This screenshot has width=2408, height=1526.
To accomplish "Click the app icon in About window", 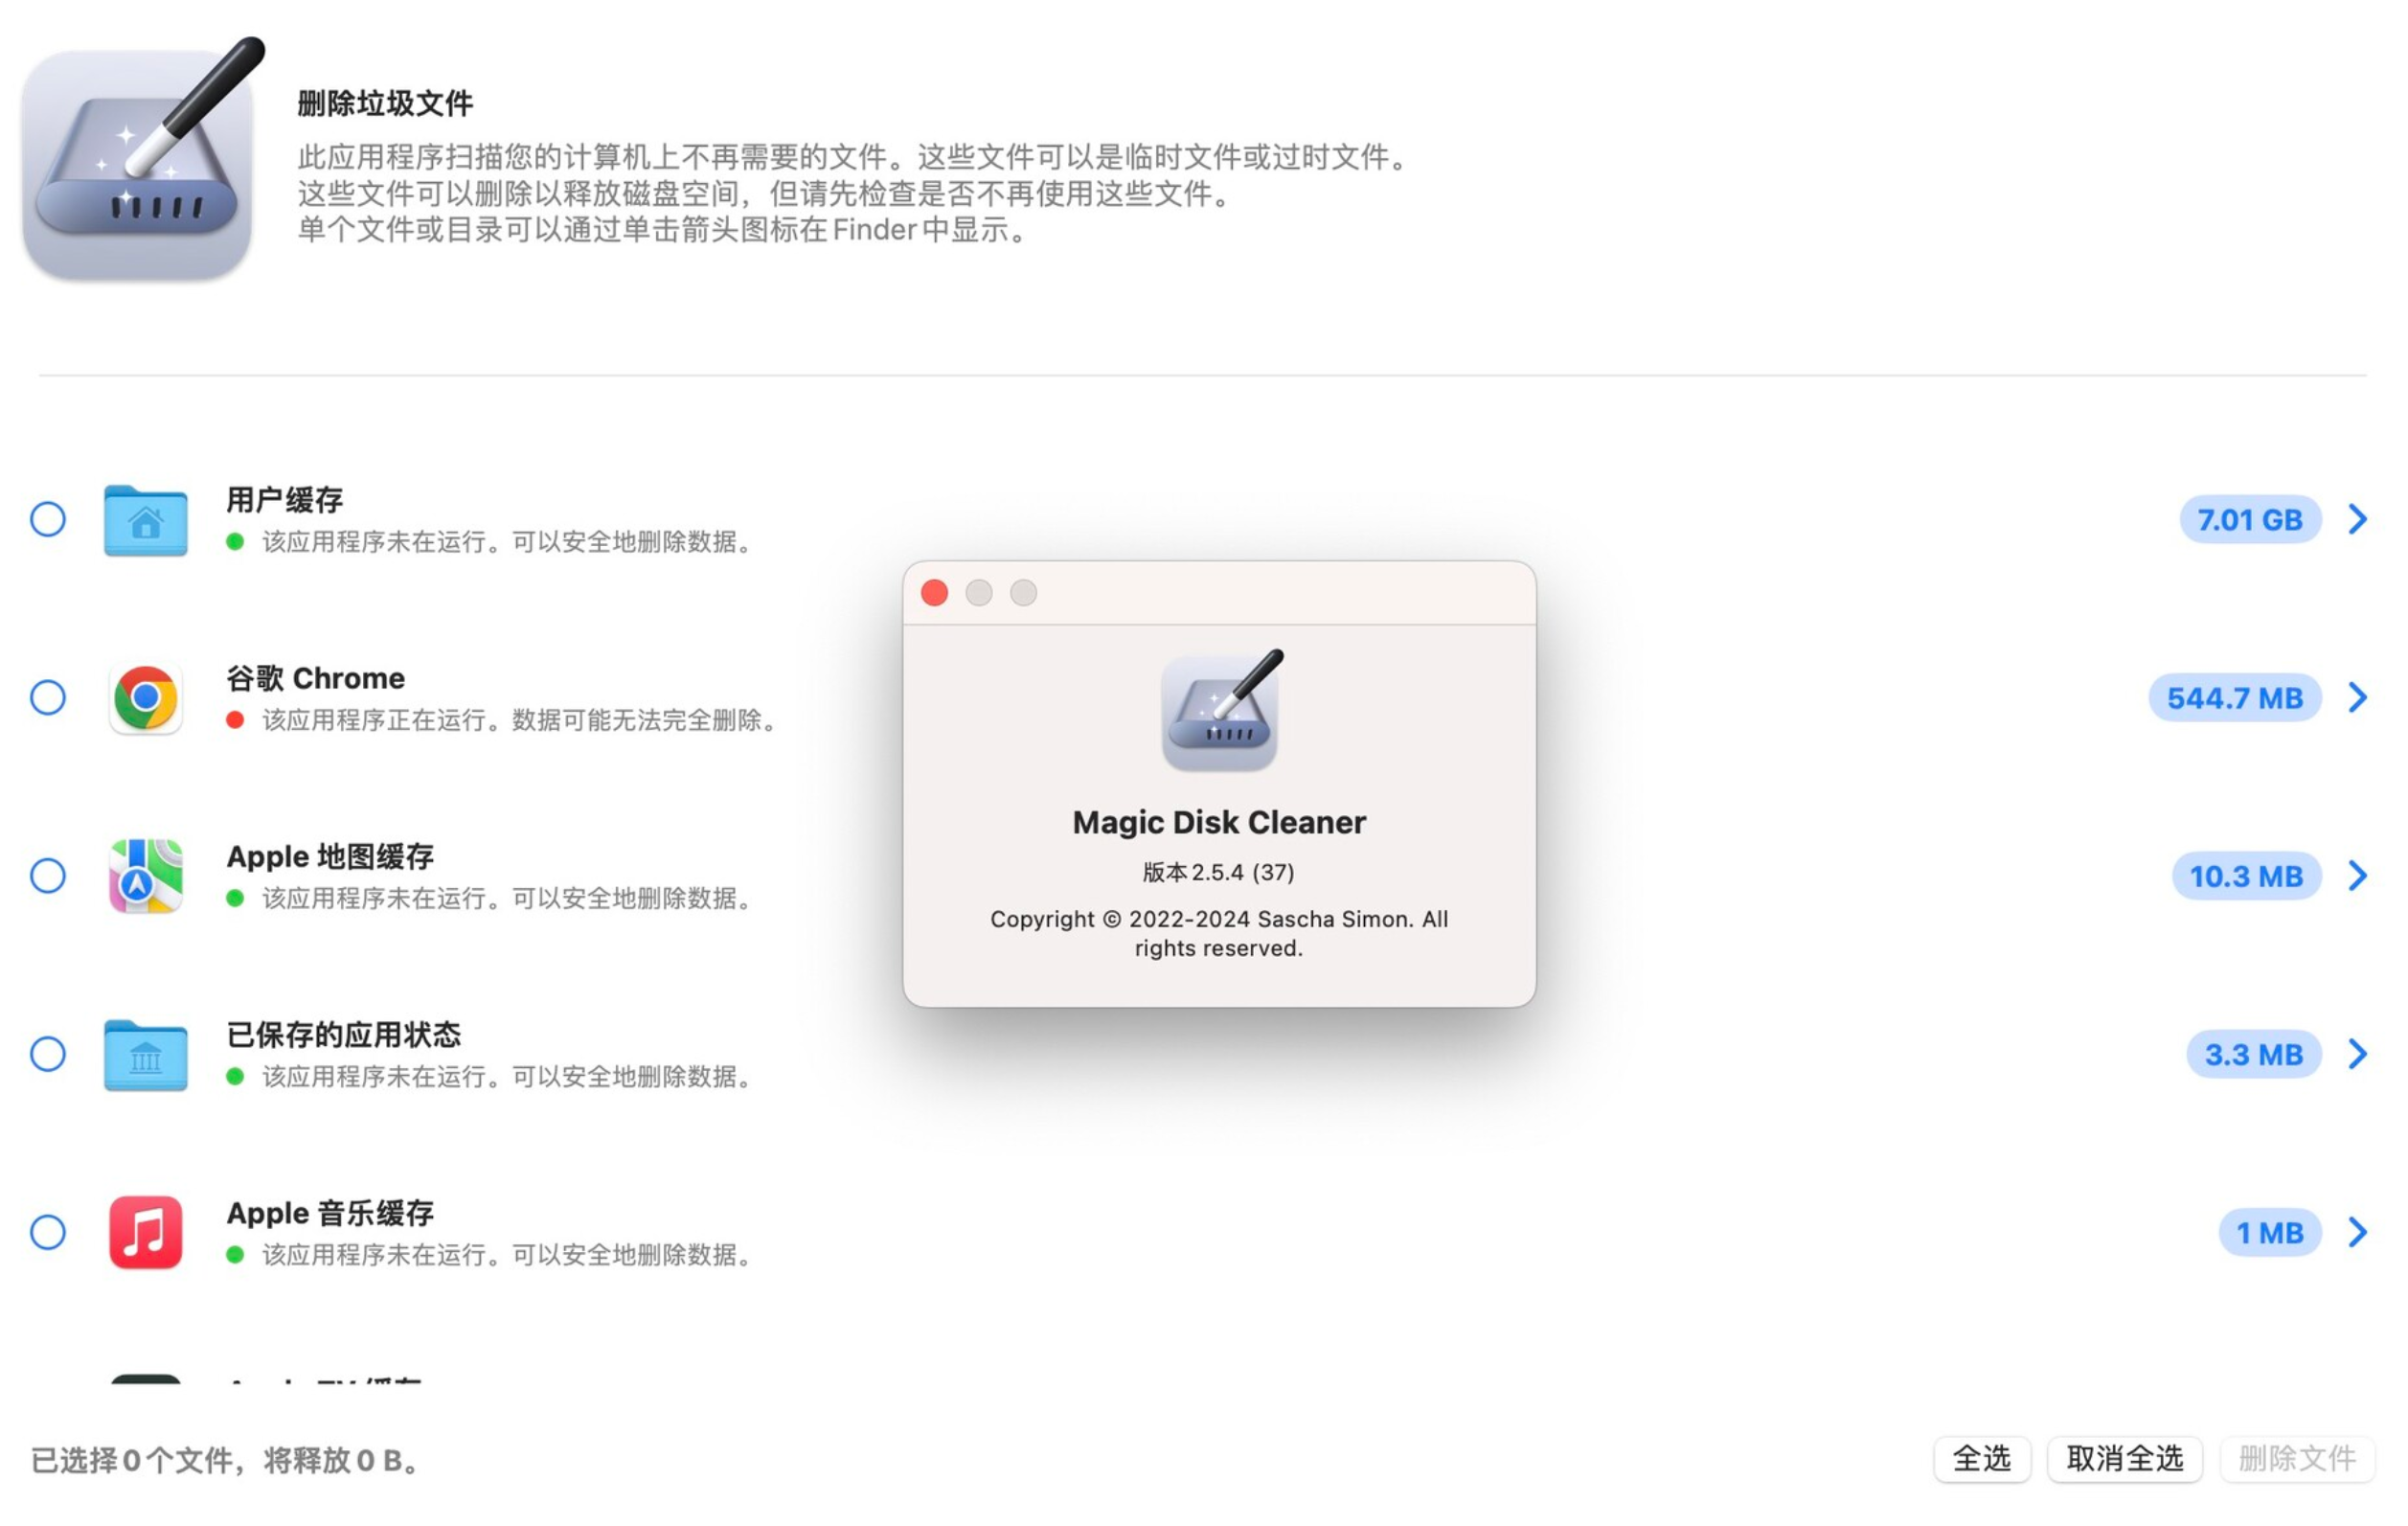I will pyautogui.click(x=1221, y=710).
